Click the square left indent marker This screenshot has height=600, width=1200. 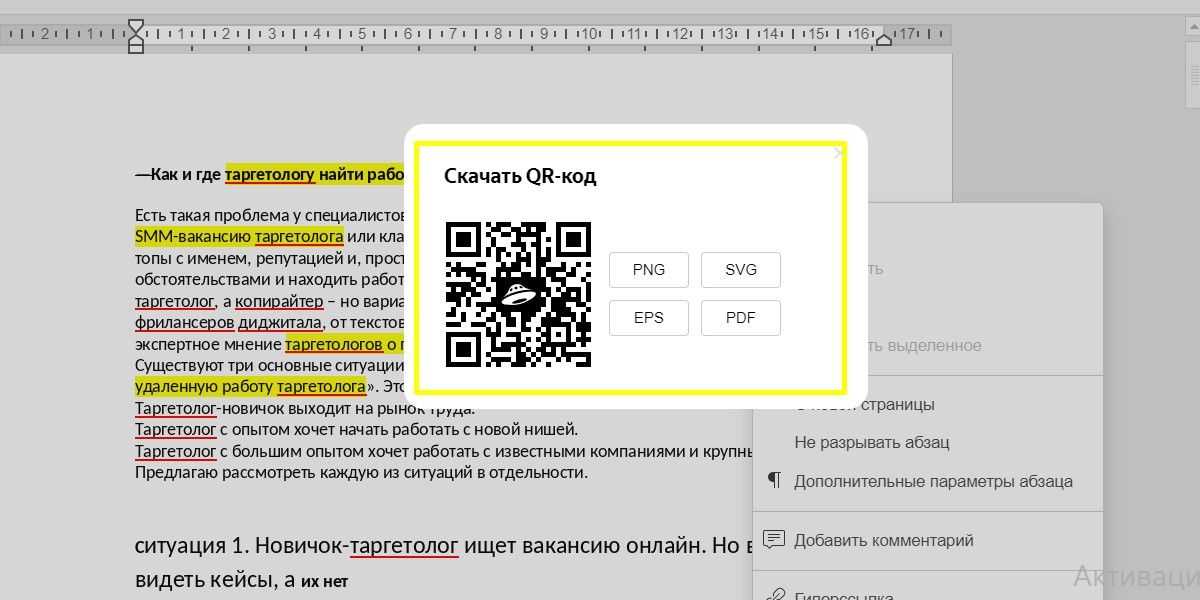click(136, 47)
